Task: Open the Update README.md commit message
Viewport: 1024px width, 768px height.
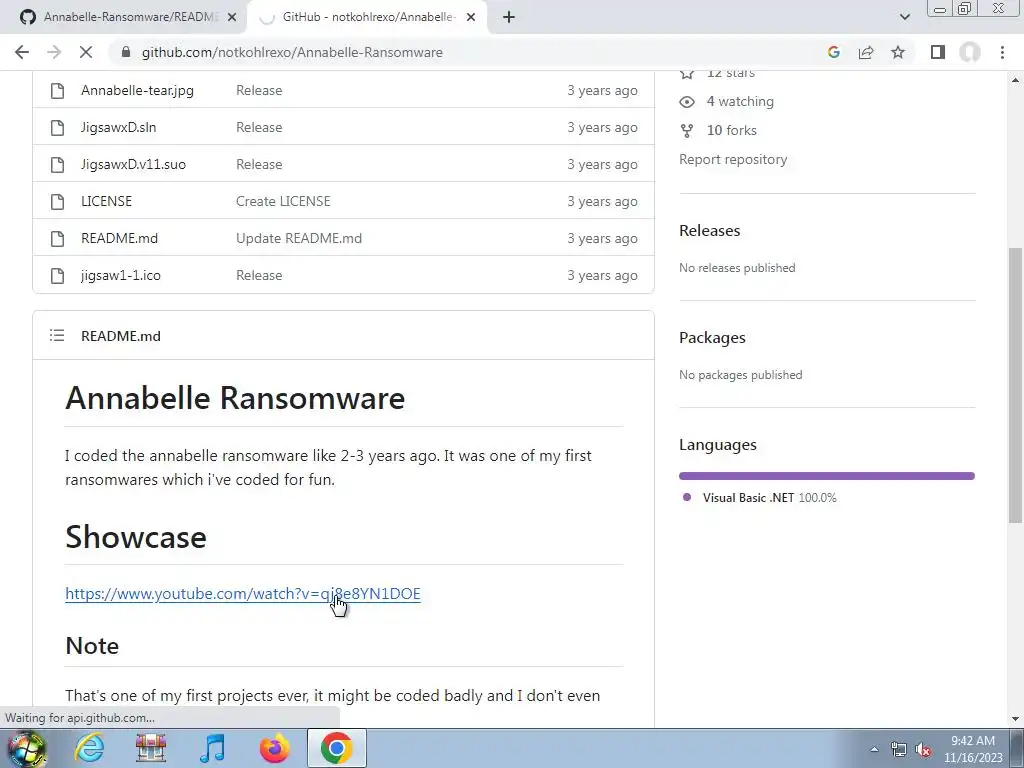Action: 298,238
